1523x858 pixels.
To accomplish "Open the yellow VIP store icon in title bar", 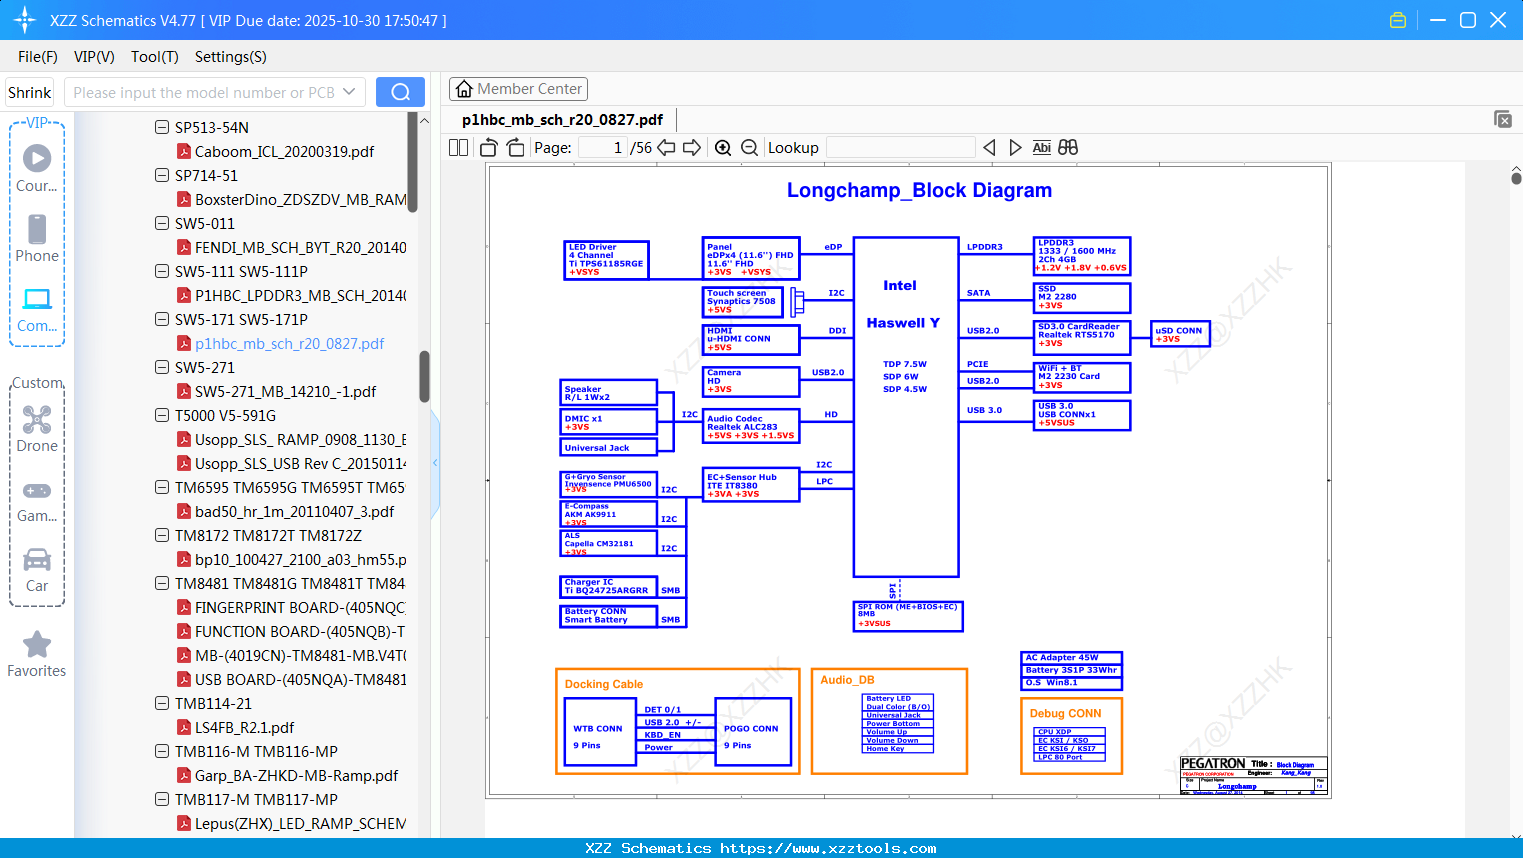I will (x=1398, y=20).
